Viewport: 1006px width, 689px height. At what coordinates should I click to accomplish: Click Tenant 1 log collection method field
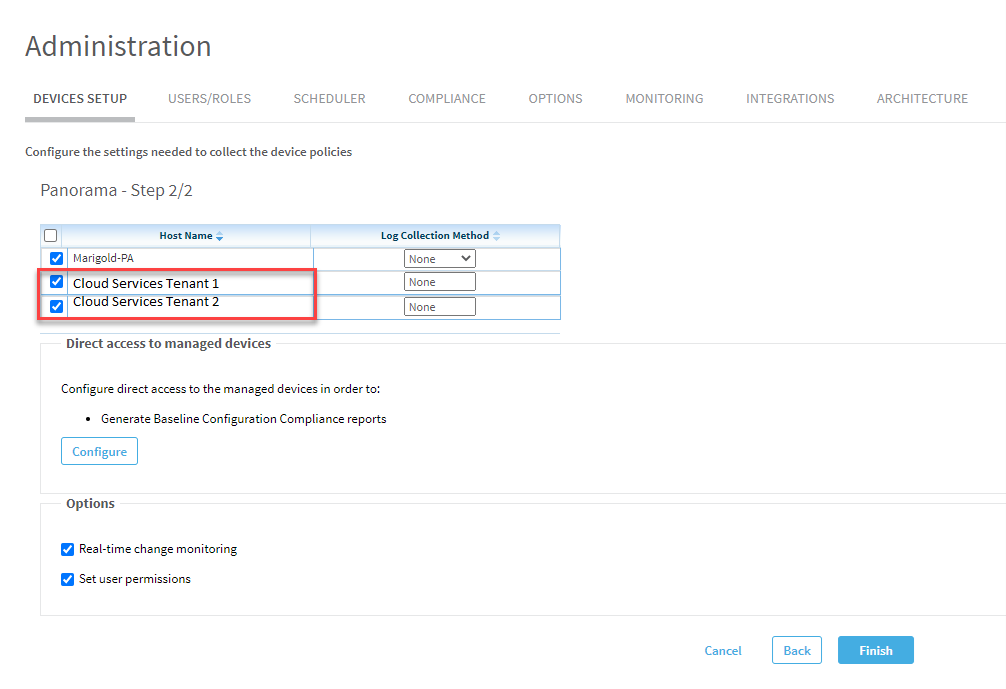click(440, 283)
